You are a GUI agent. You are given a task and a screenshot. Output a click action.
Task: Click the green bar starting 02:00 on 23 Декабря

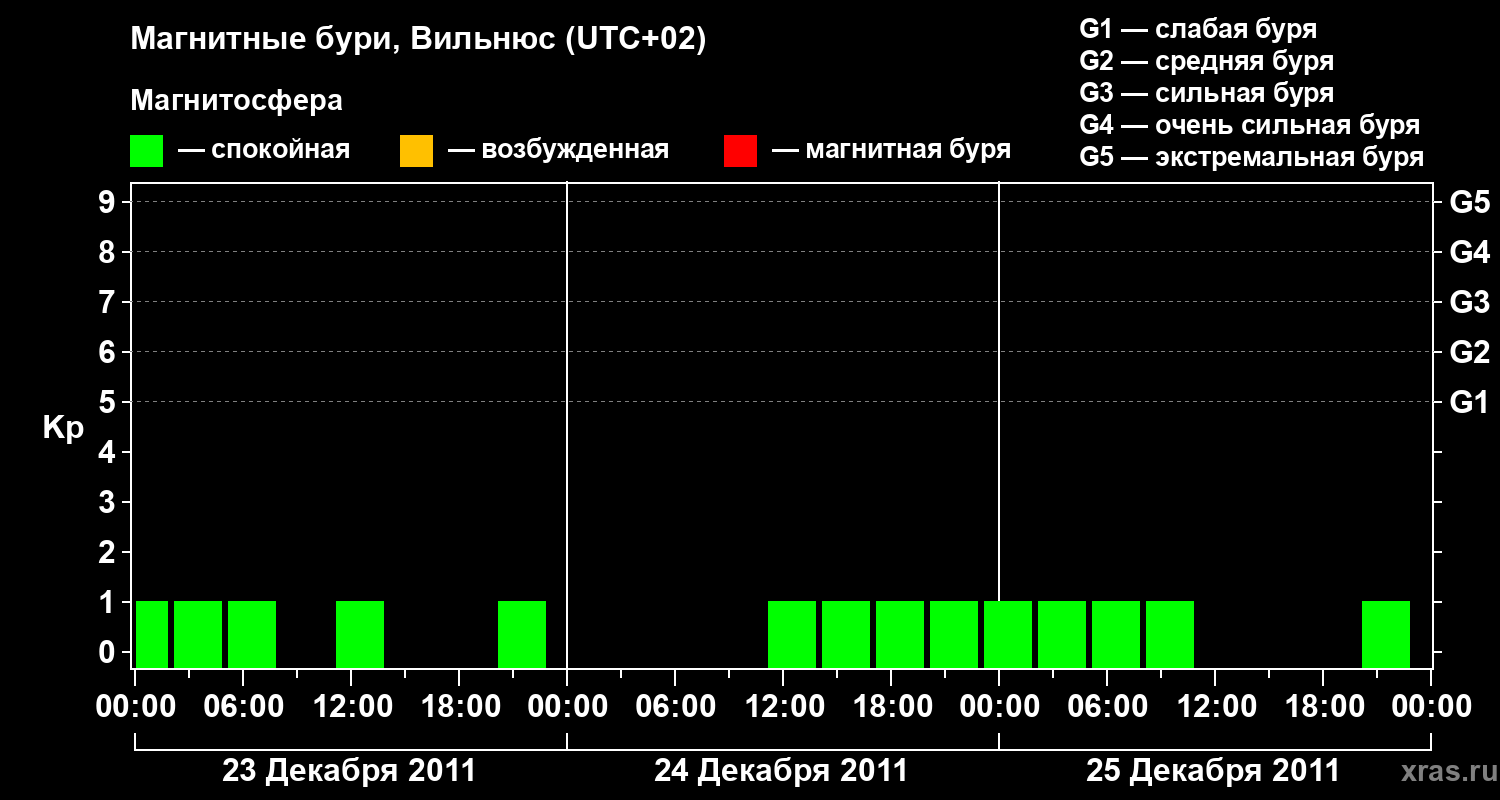[x=198, y=634]
